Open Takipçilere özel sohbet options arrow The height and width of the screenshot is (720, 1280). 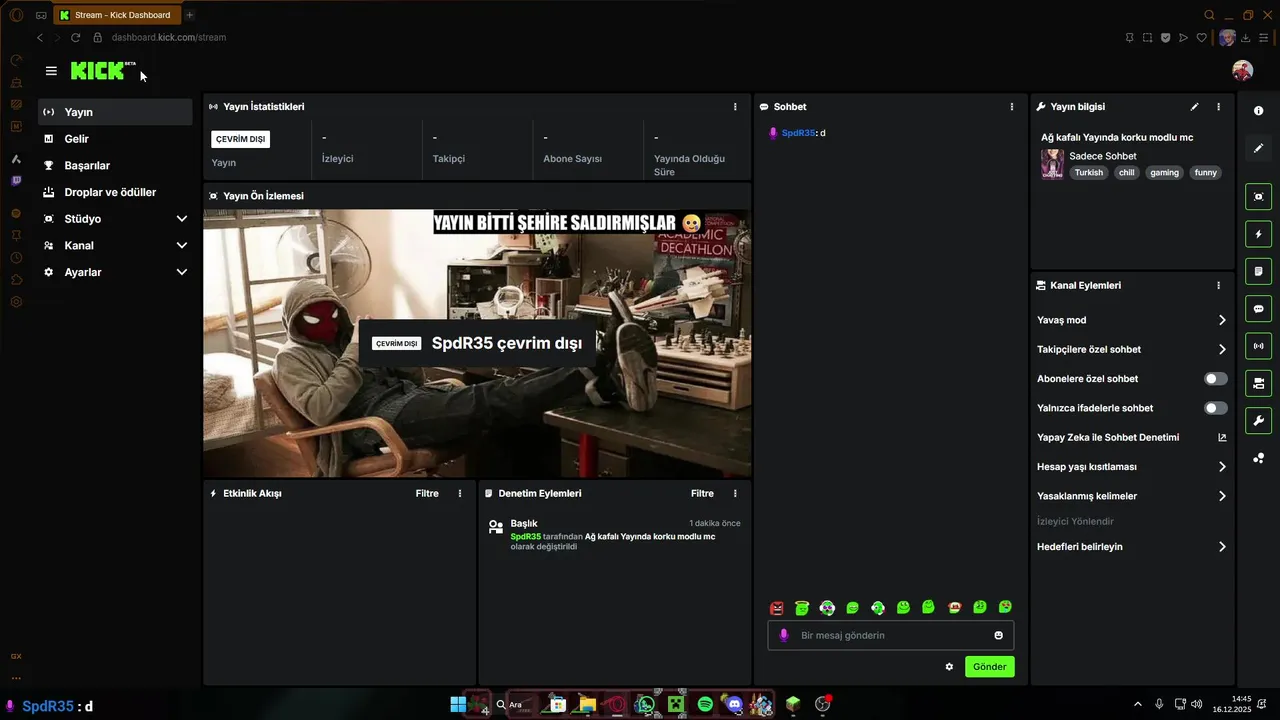coord(1221,349)
